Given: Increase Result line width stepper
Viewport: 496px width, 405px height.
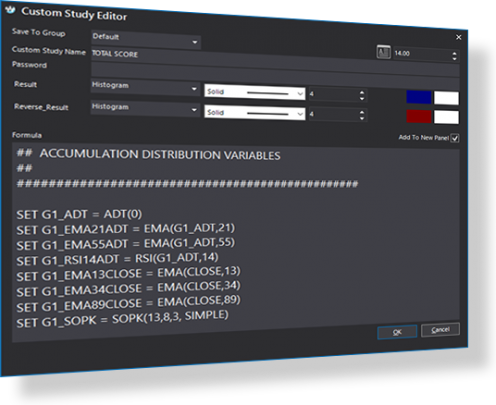Looking at the screenshot, I should click(x=362, y=93).
